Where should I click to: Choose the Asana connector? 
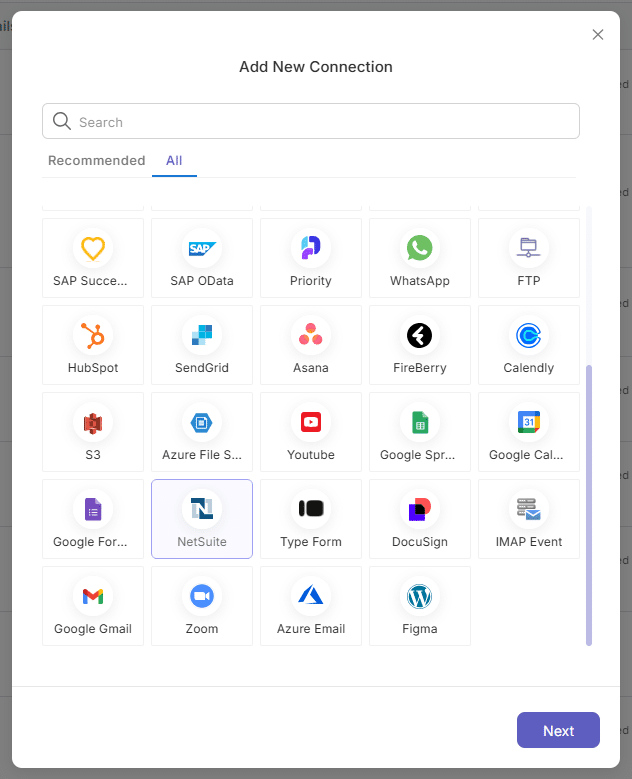coord(311,345)
